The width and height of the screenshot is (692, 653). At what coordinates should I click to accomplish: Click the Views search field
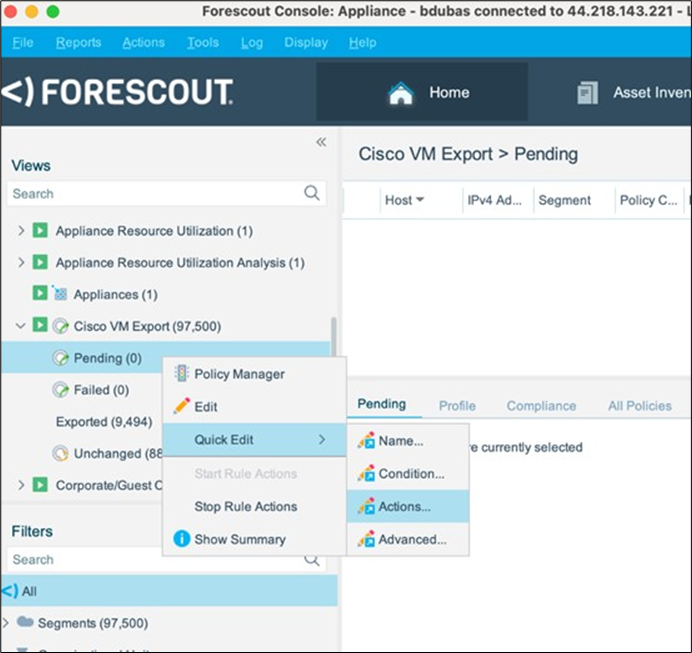pos(167,193)
